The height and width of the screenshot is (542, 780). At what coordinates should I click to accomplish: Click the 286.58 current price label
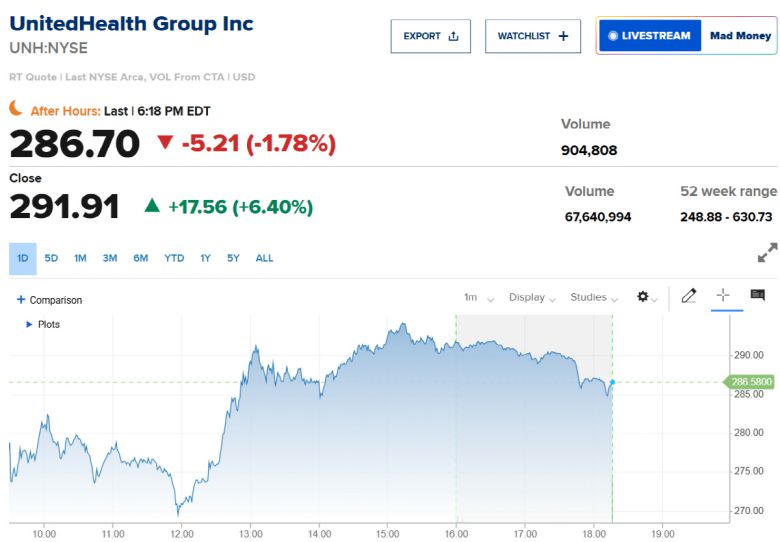point(751,382)
